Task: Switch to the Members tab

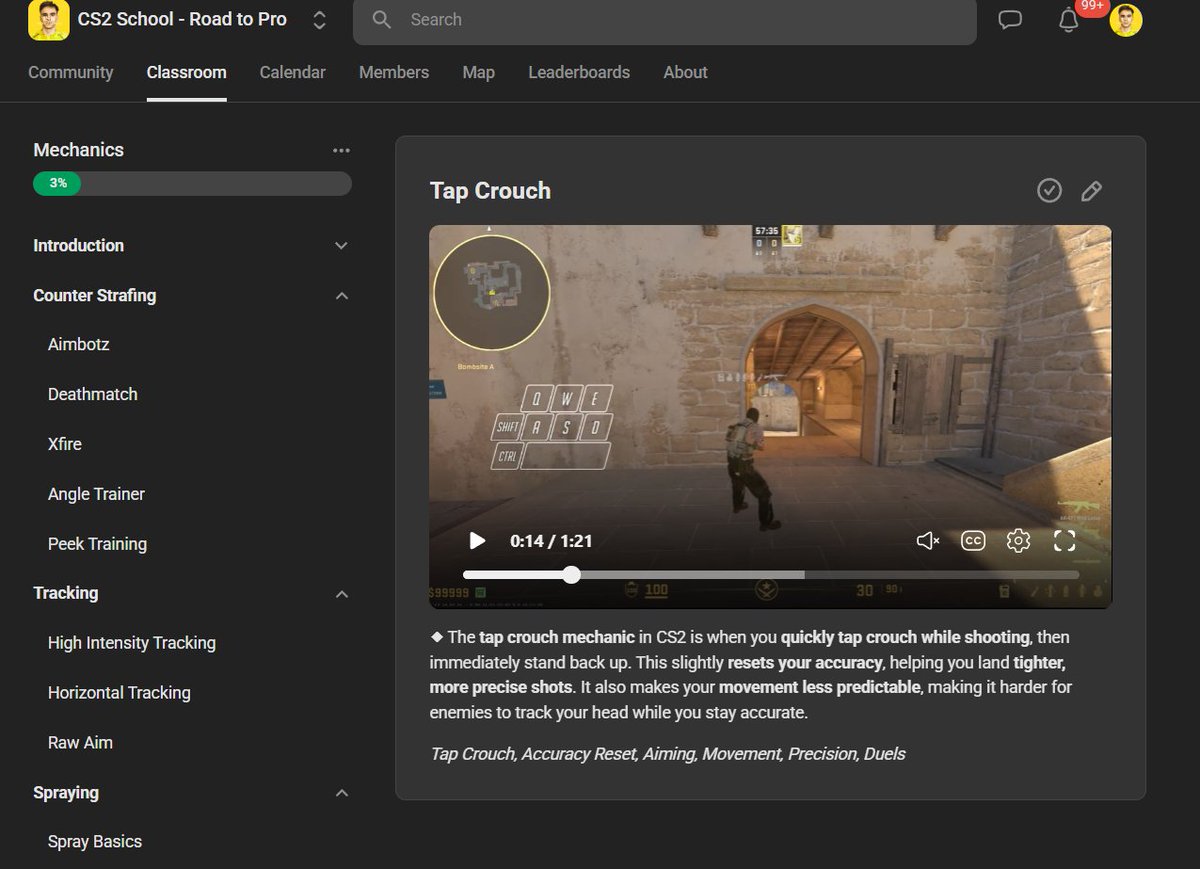Action: [394, 72]
